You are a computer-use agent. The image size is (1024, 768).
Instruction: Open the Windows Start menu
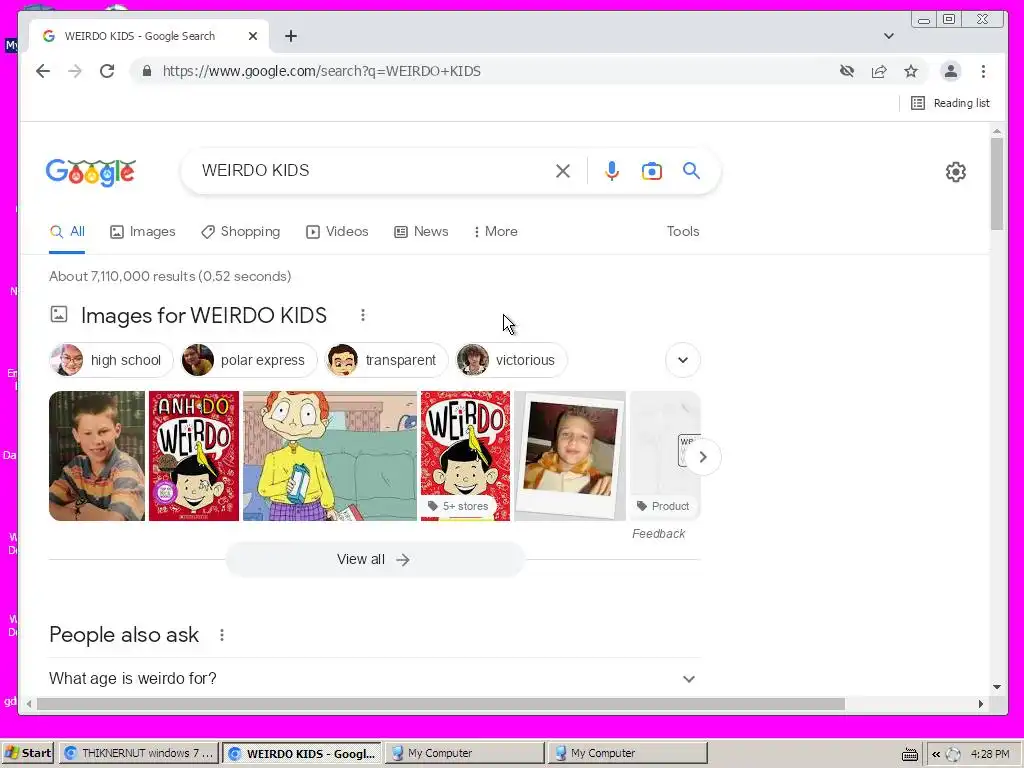click(27, 753)
